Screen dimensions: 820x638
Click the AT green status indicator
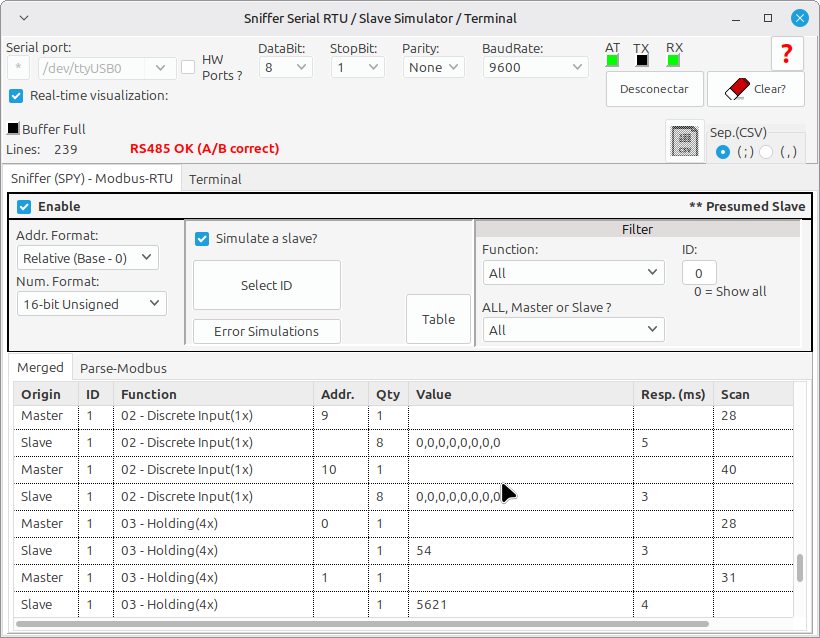tap(612, 61)
